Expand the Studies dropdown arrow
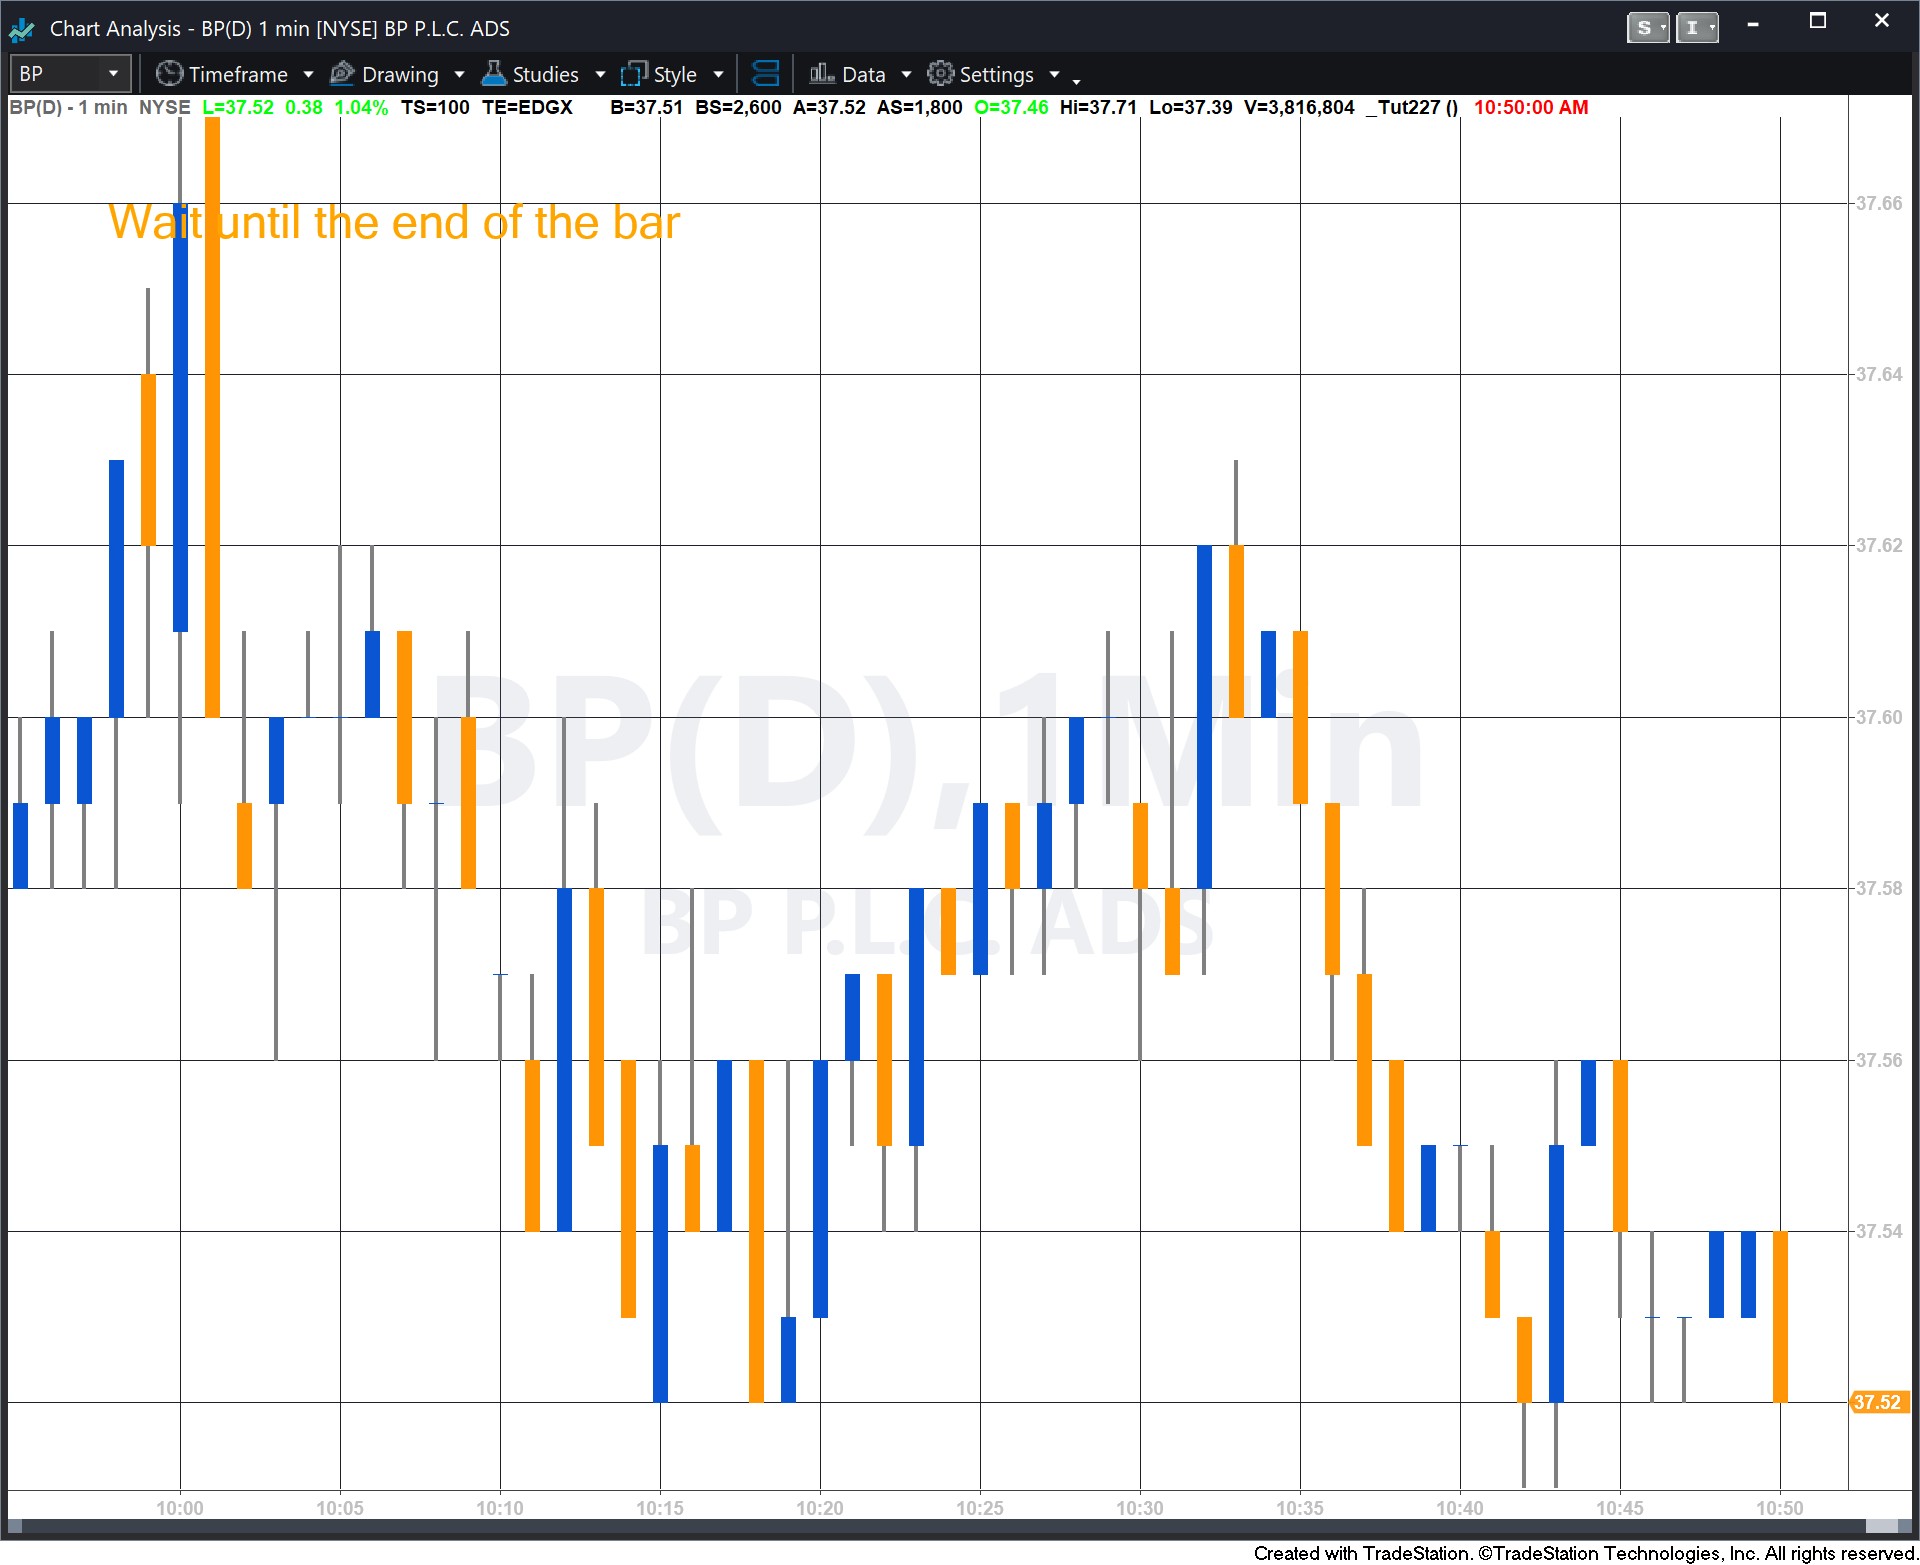 point(600,75)
